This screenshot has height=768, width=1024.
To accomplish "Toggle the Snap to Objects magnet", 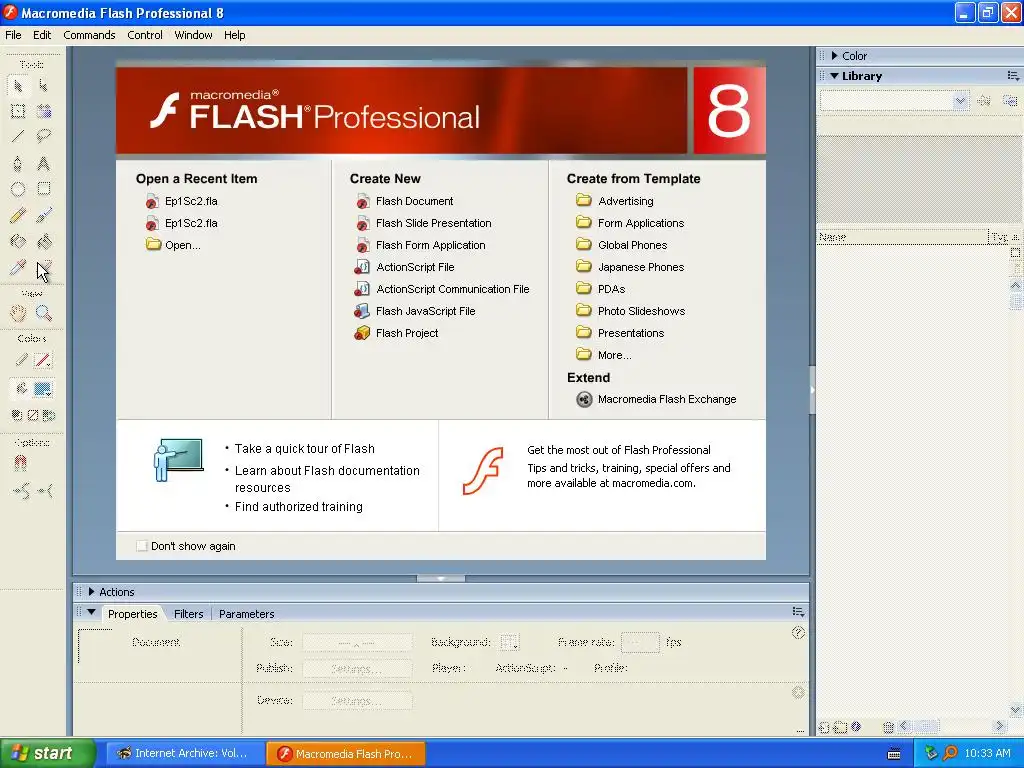I will click(x=20, y=463).
